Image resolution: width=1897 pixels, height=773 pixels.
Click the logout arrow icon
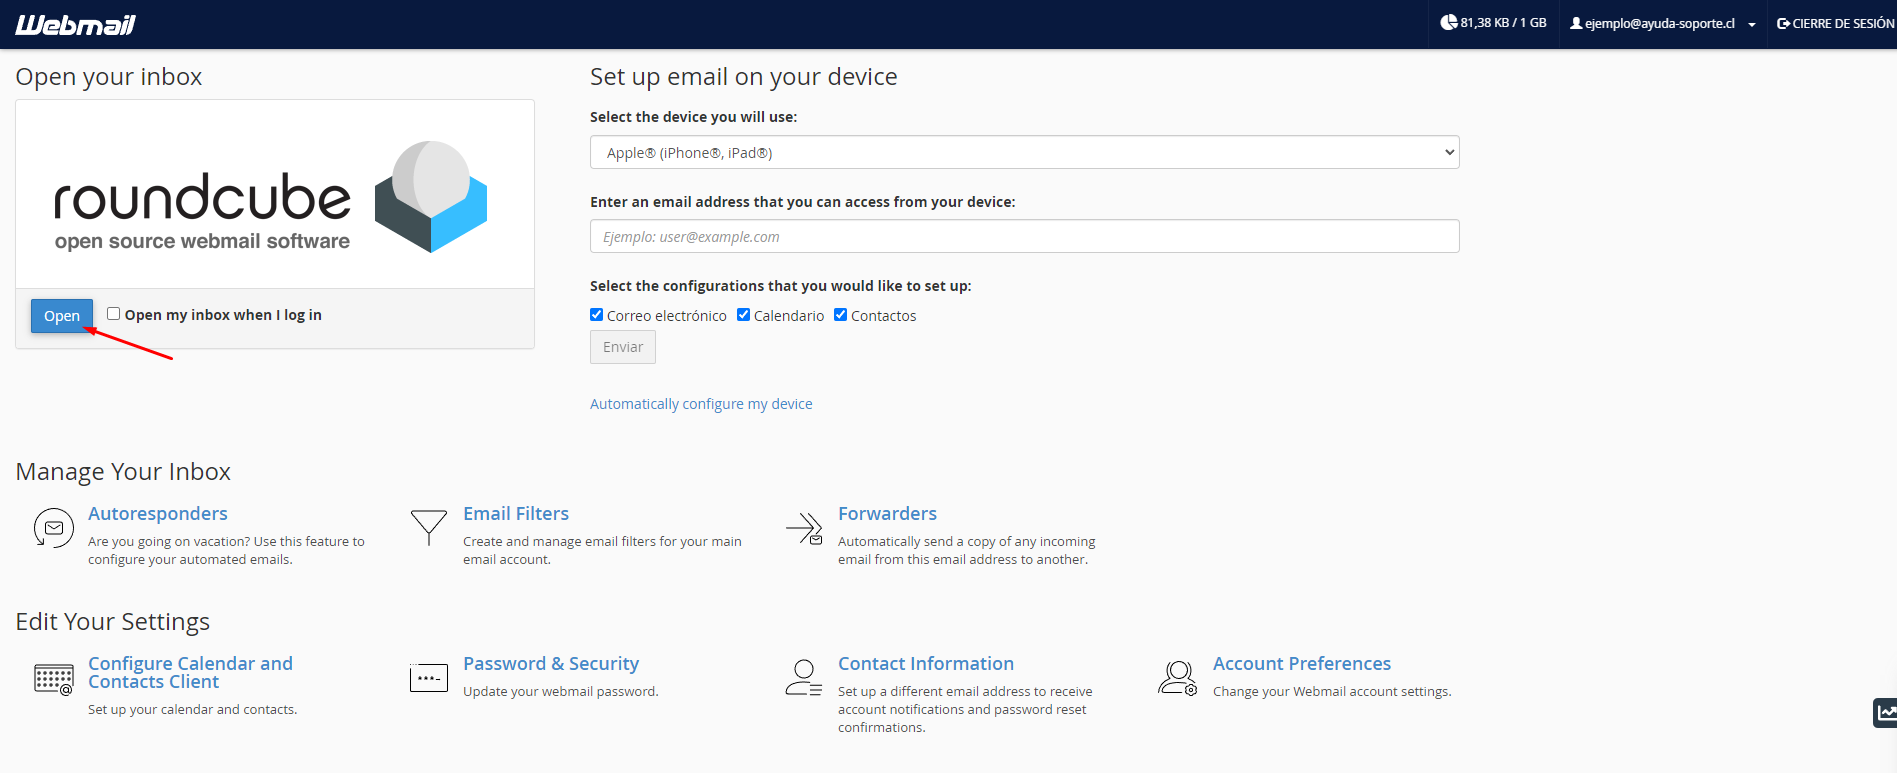(x=1783, y=23)
